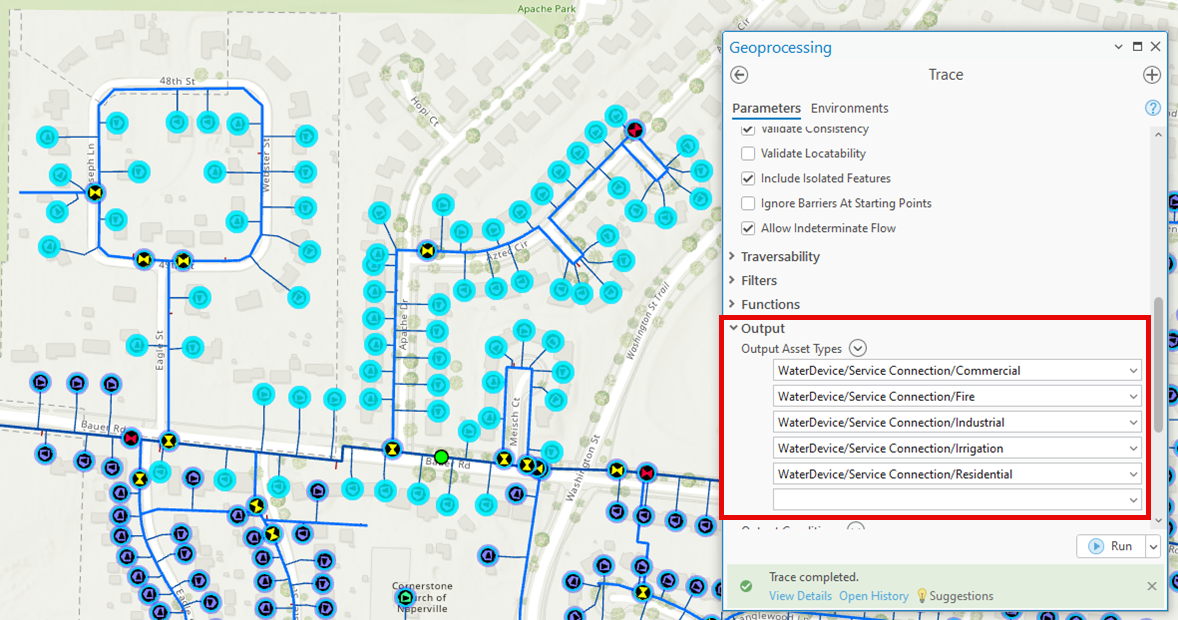
Task: Enable the Validate Locatability checkbox
Action: point(748,153)
